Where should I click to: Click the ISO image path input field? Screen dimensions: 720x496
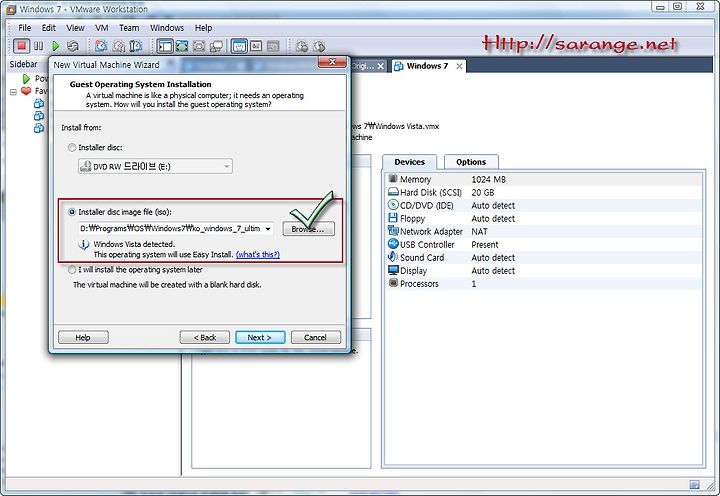176,228
